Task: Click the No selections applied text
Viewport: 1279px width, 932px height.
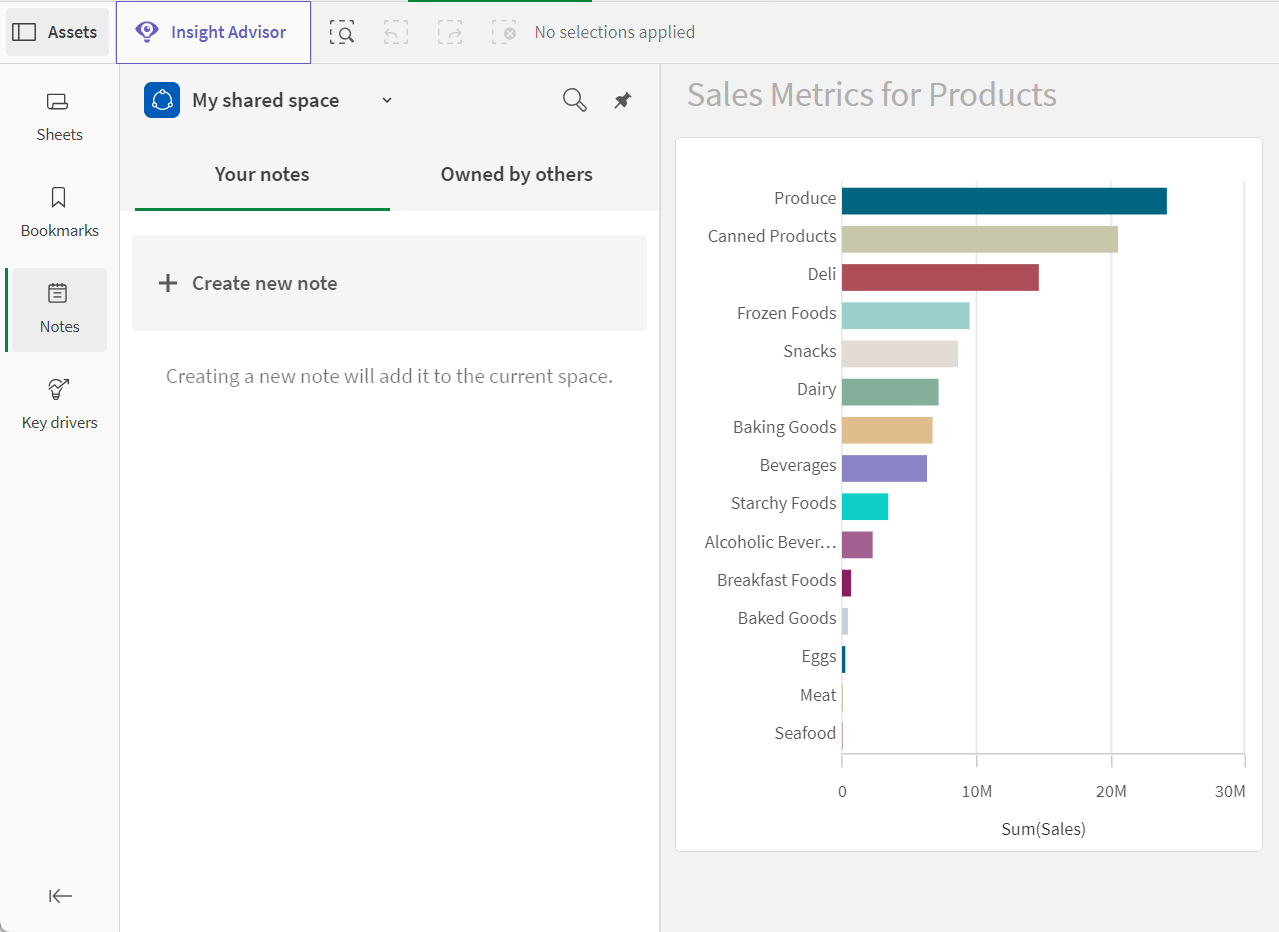Action: pyautogui.click(x=615, y=32)
